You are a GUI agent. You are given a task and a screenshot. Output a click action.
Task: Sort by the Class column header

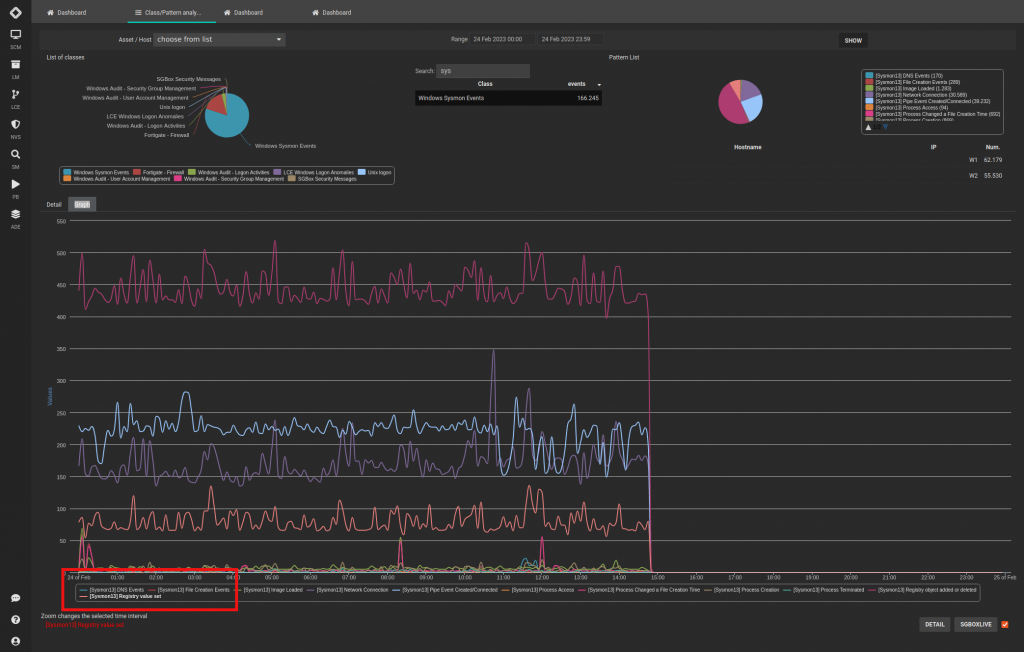pyautogui.click(x=485, y=84)
